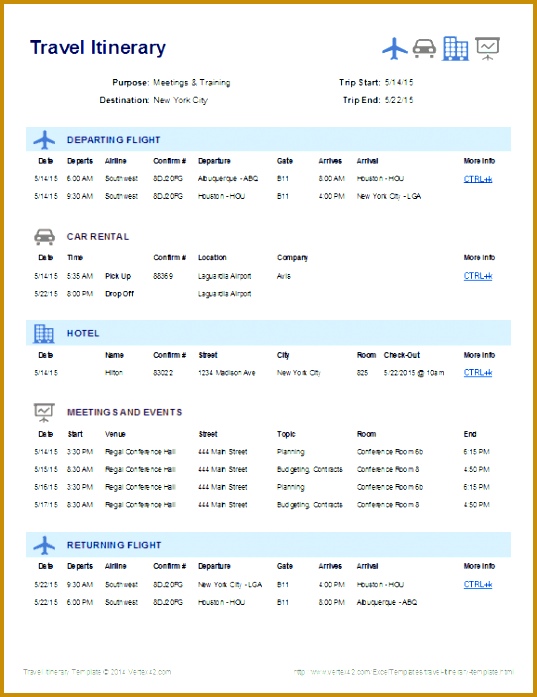
Task: Click presentation icon beside Meetings and Events
Action: [44, 413]
